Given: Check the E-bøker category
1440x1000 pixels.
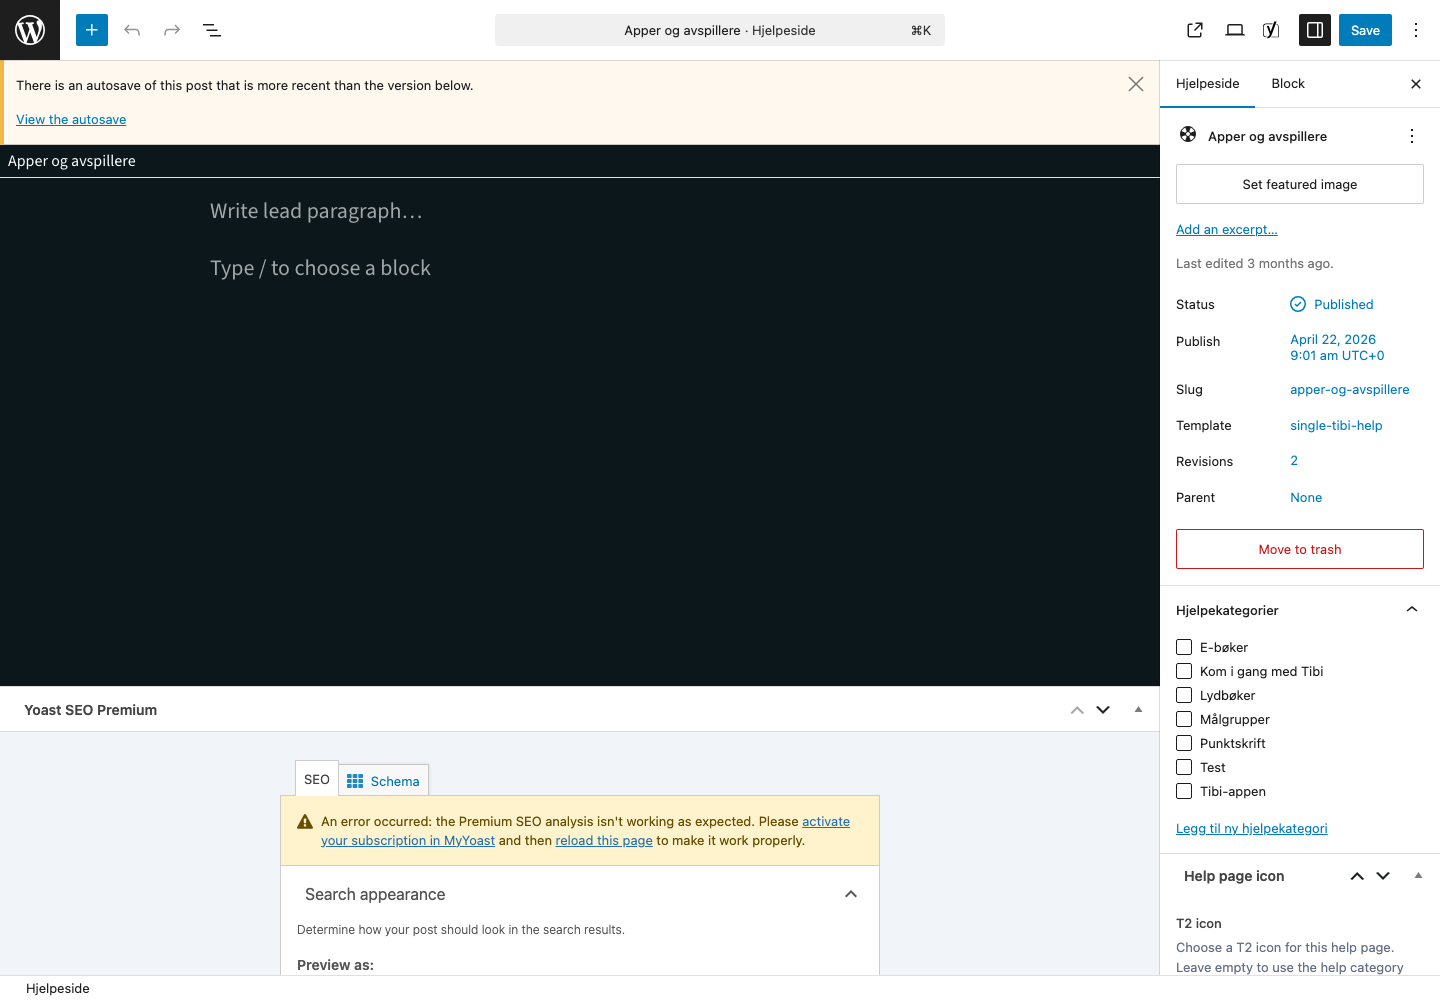Looking at the screenshot, I should point(1184,647).
